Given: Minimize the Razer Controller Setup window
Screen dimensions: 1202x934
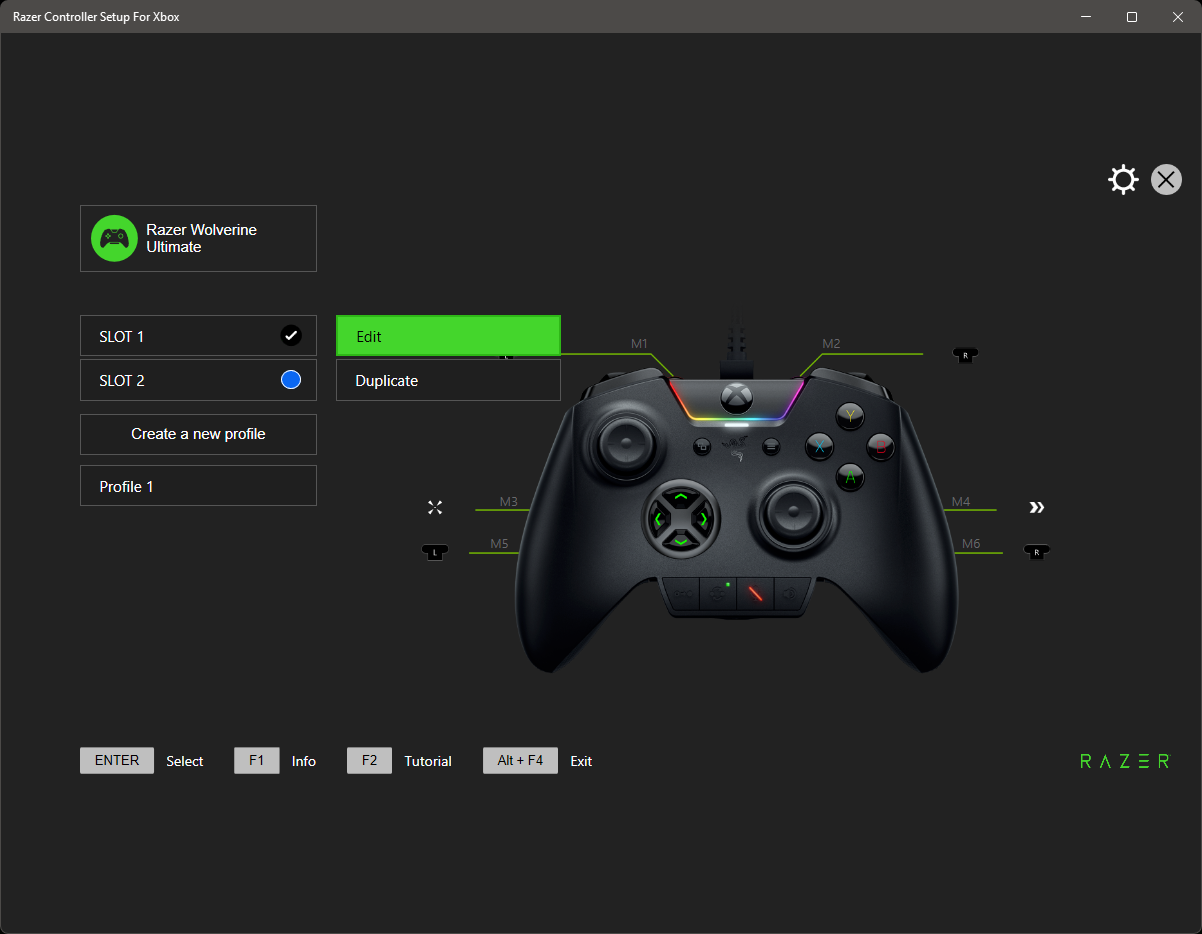Looking at the screenshot, I should coord(1085,17).
